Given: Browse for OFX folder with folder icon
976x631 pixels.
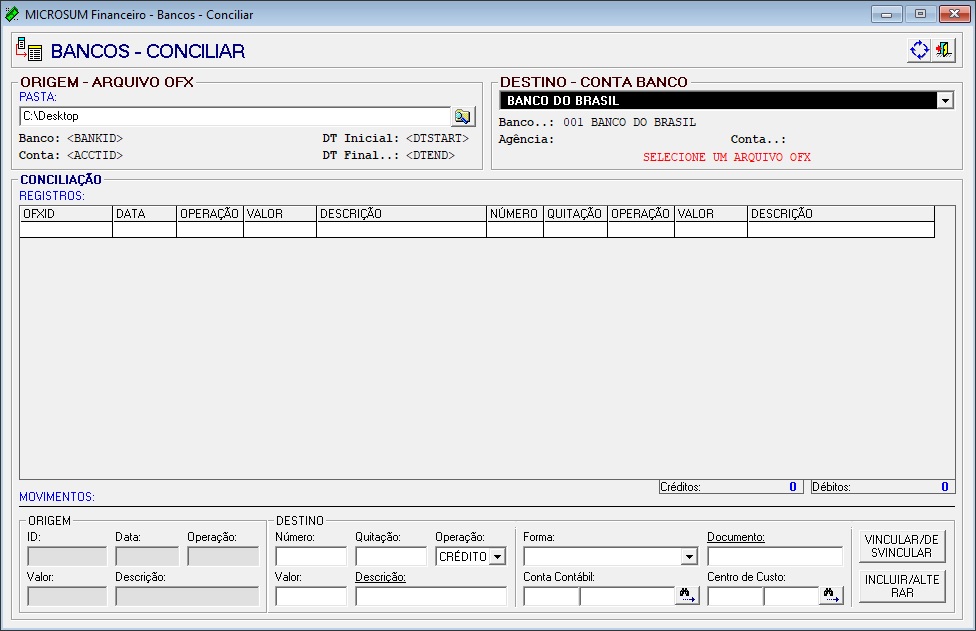Looking at the screenshot, I should (x=462, y=116).
